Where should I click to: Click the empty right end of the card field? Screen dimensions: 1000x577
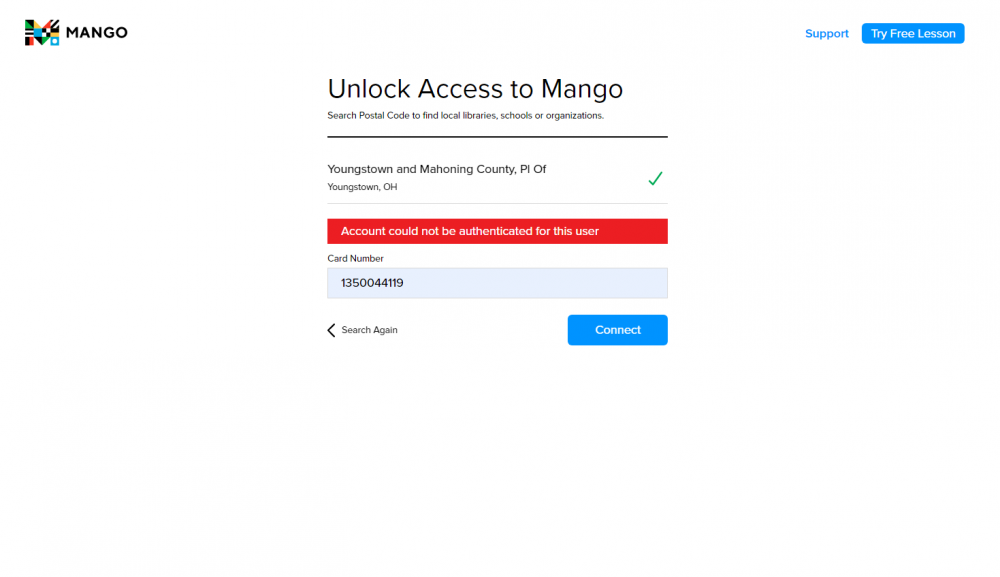pos(640,283)
